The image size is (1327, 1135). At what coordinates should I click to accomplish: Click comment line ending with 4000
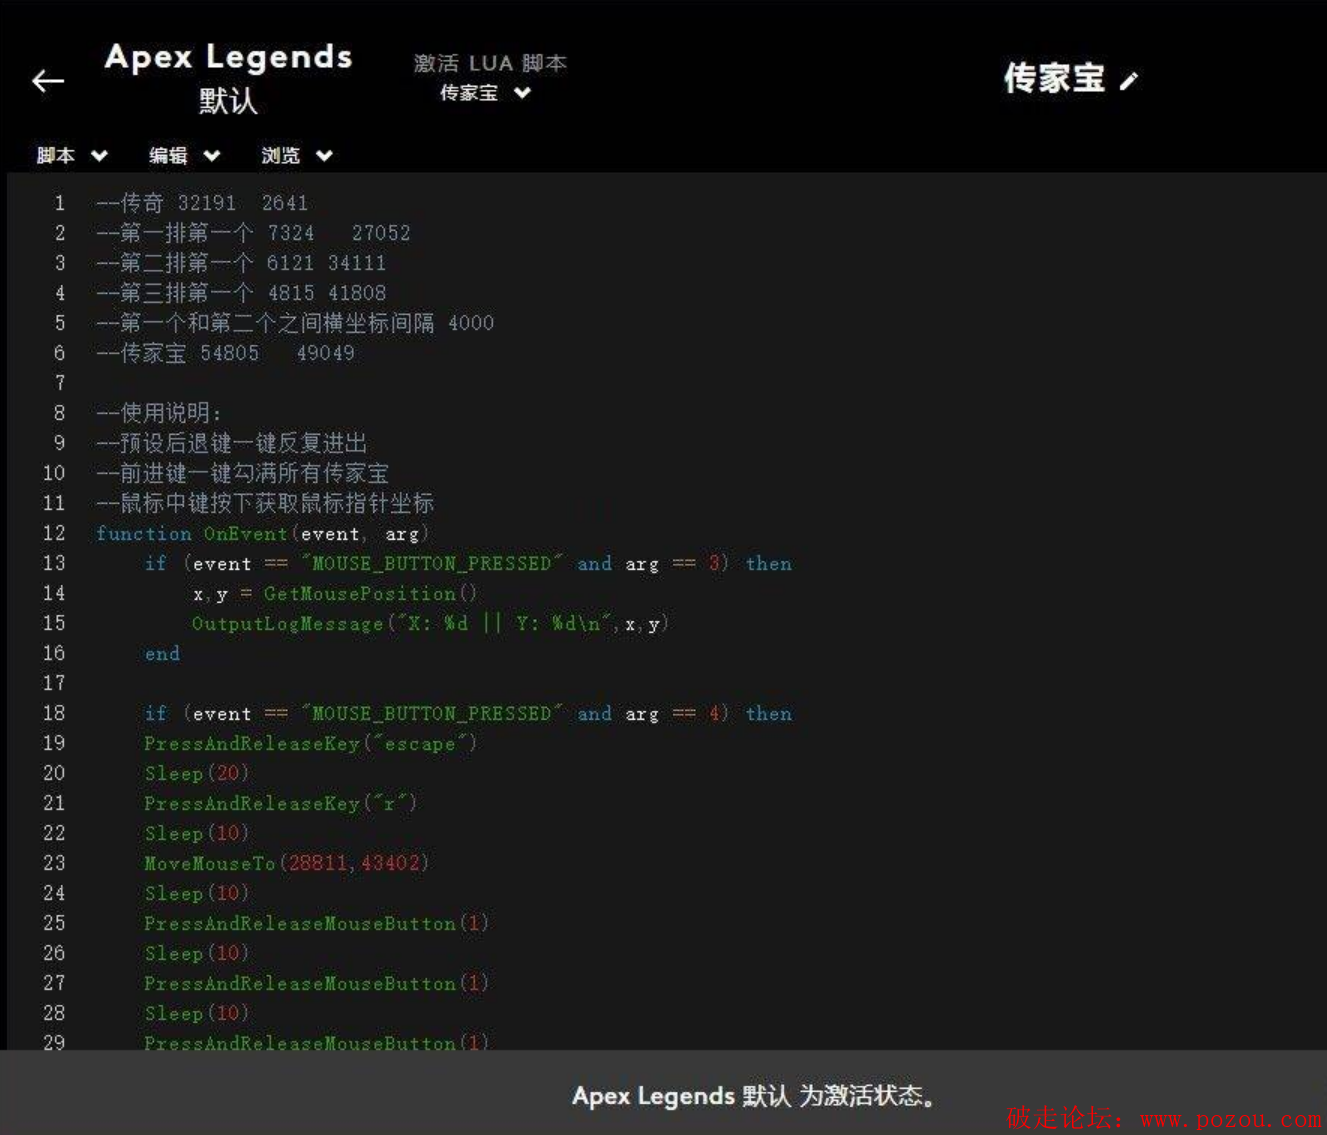[x=295, y=323]
